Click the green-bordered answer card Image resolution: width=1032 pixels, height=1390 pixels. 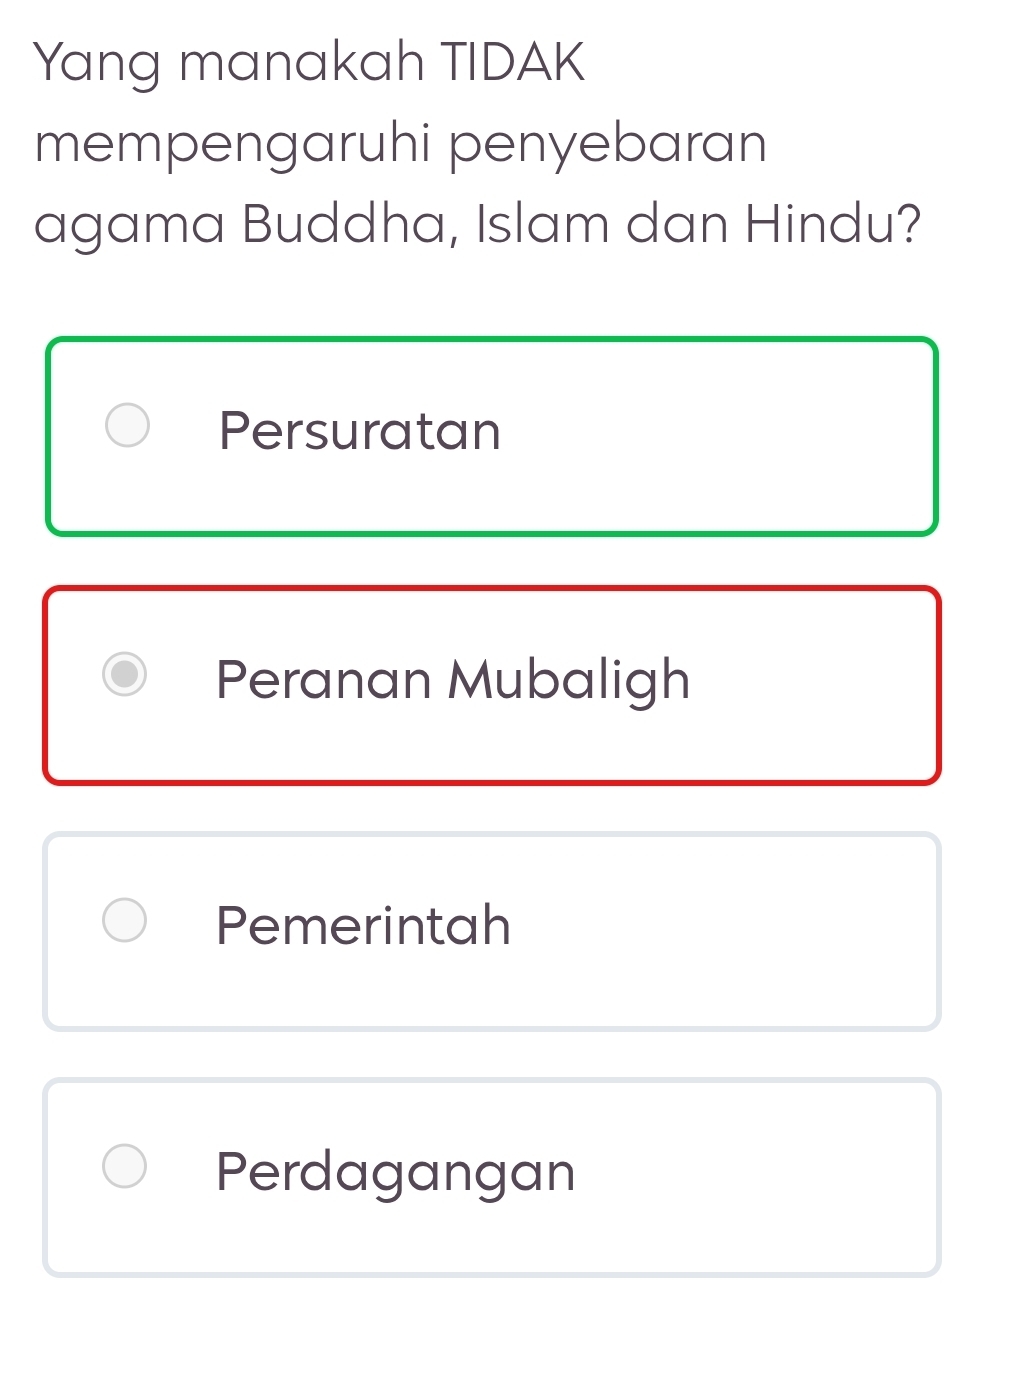(x=700, y=437)
